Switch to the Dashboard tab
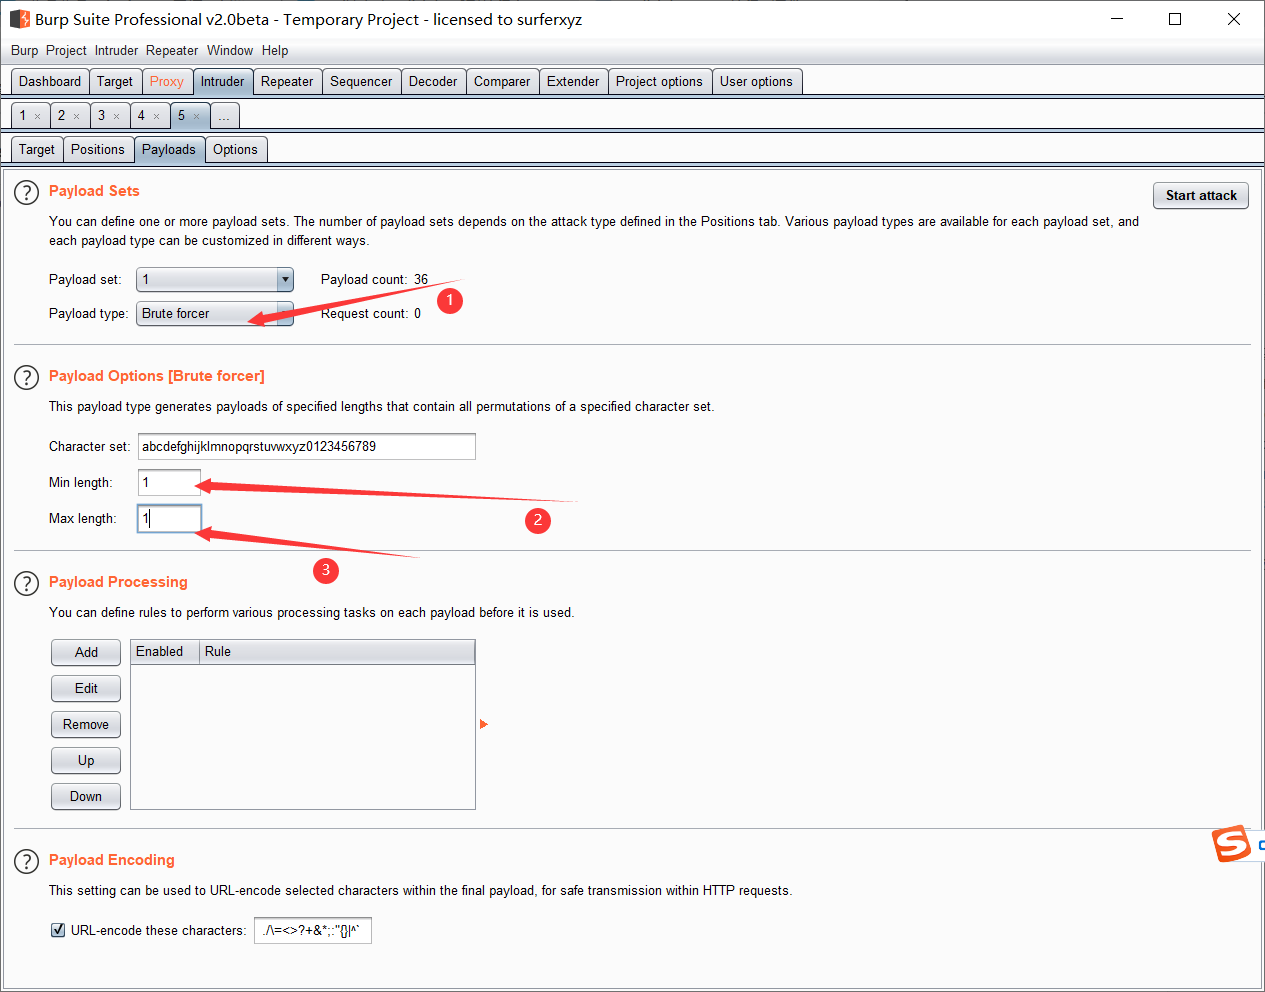Image resolution: width=1265 pixels, height=992 pixels. [x=50, y=82]
